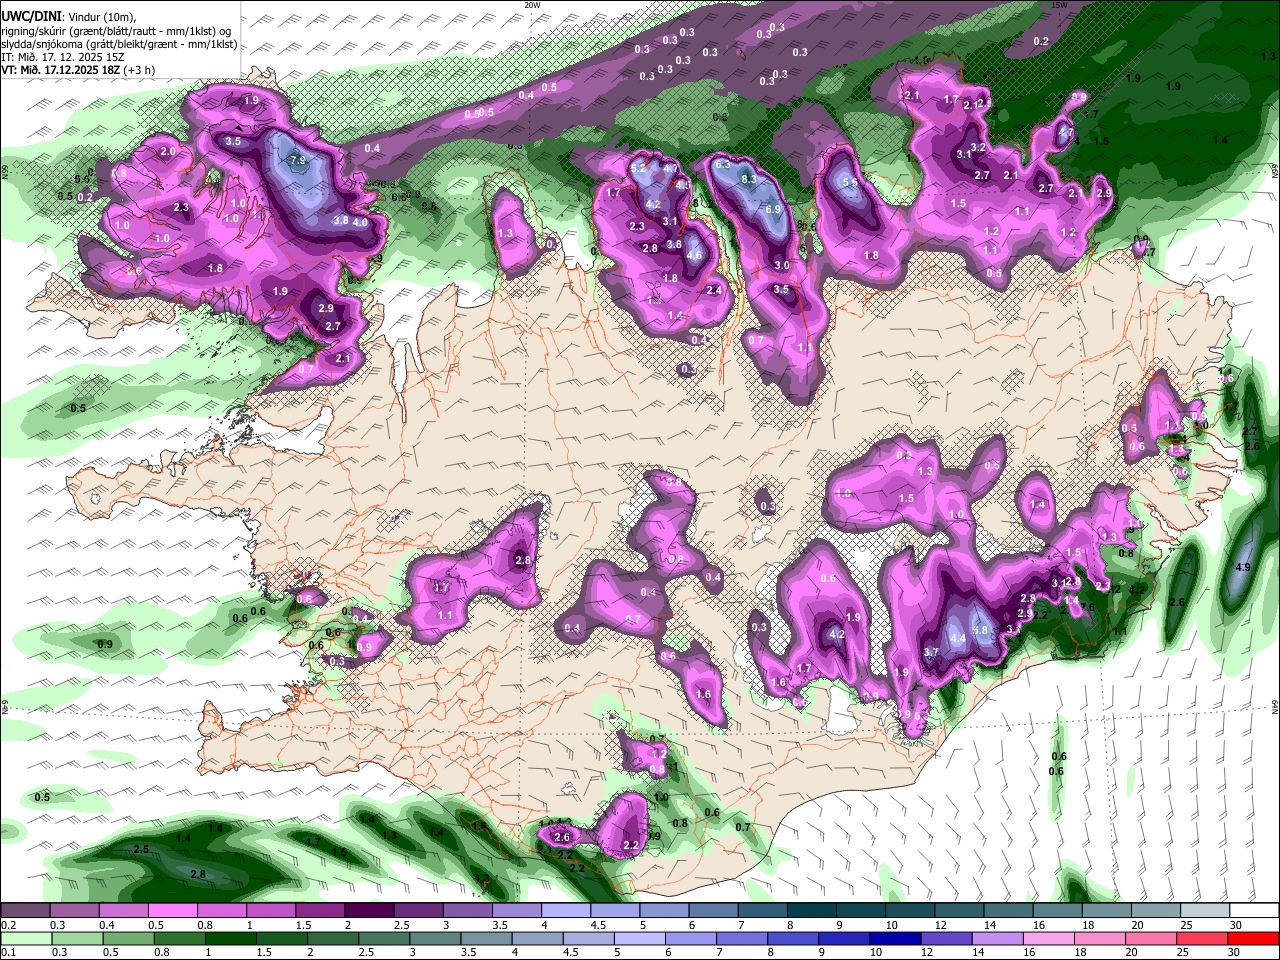Click the 20W longitude label at top
Viewport: 1280px width, 960px height.
532,5
